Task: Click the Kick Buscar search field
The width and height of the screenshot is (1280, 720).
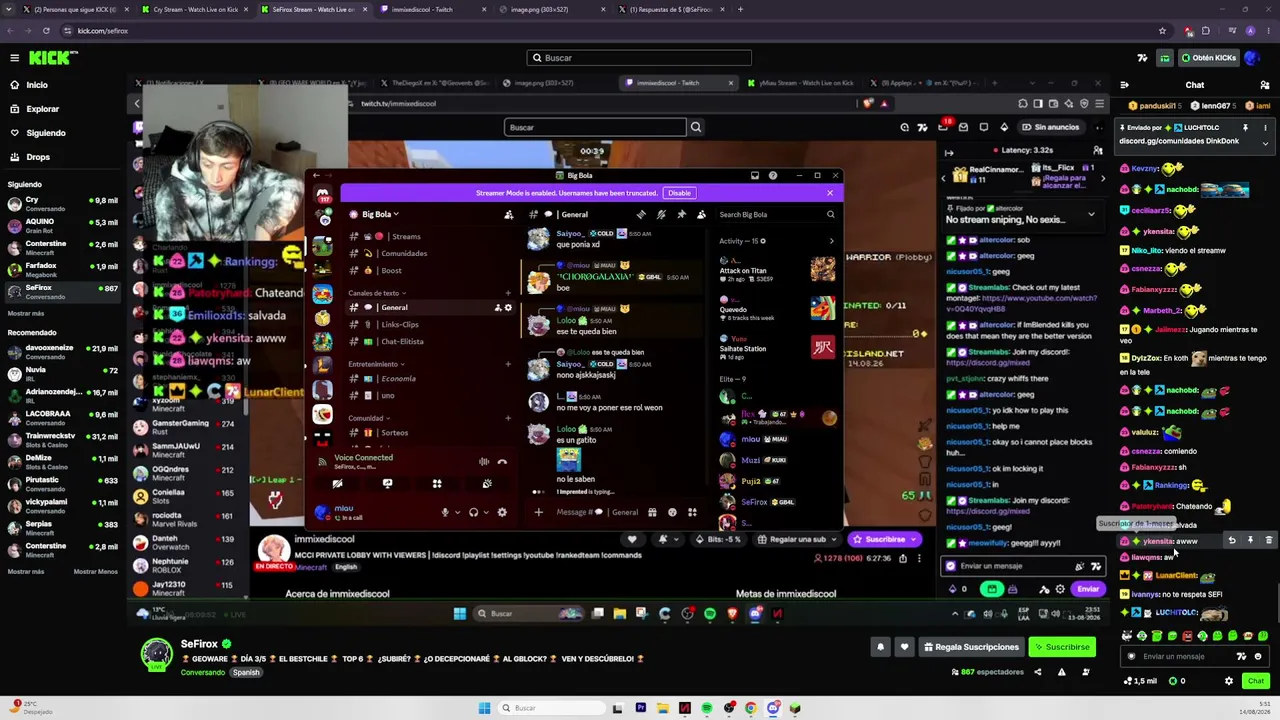Action: tap(639, 58)
